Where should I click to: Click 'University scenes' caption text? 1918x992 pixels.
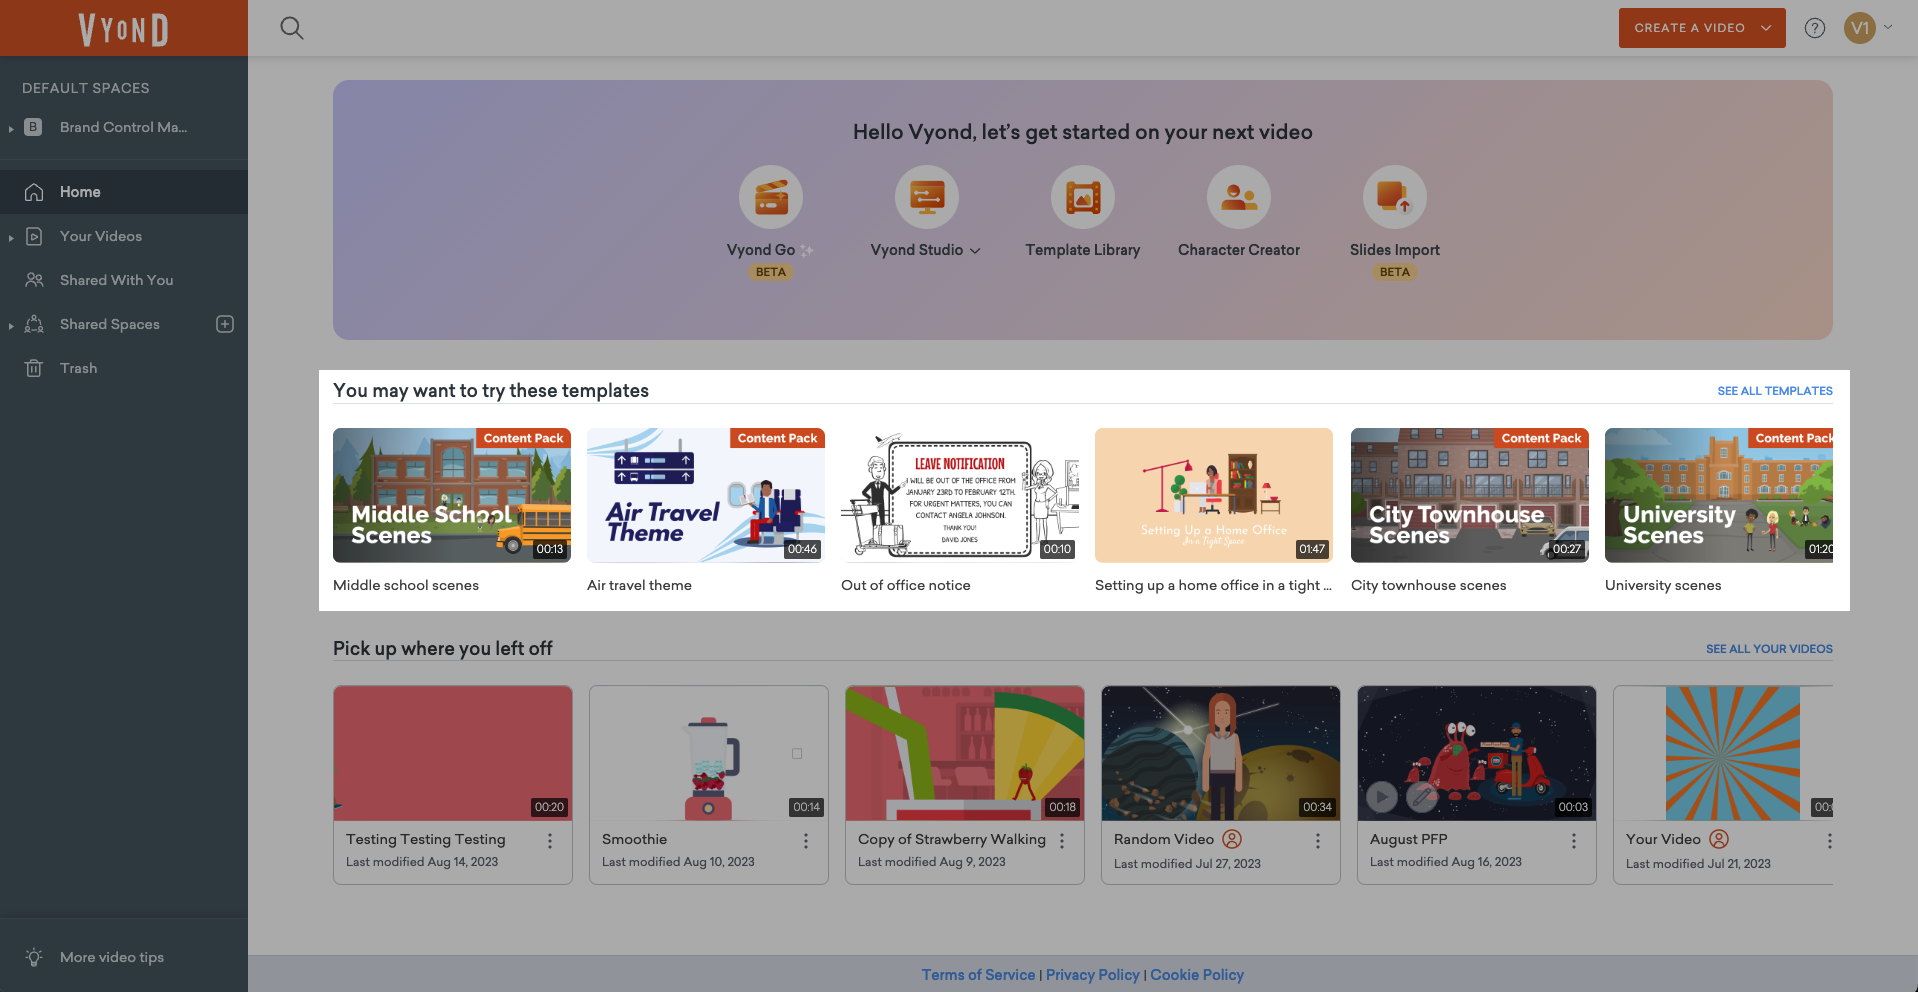1663,585
